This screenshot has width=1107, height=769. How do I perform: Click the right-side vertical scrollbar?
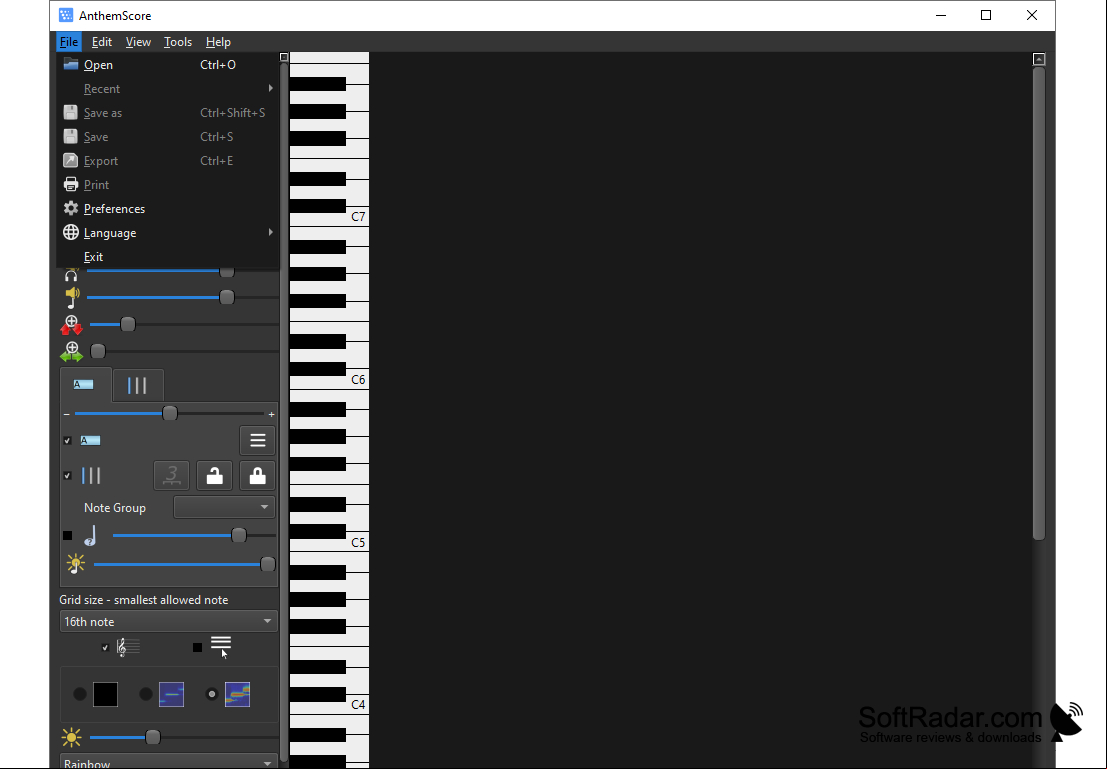(1039, 304)
